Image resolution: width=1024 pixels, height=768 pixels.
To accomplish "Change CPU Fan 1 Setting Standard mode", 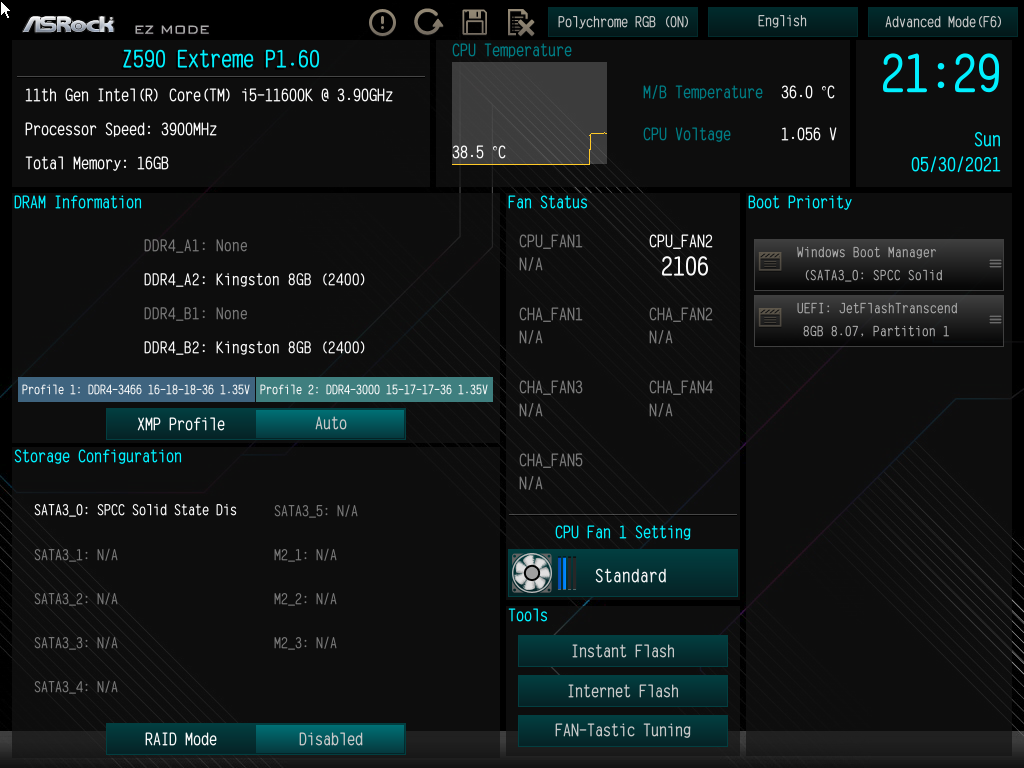I will (623, 573).
